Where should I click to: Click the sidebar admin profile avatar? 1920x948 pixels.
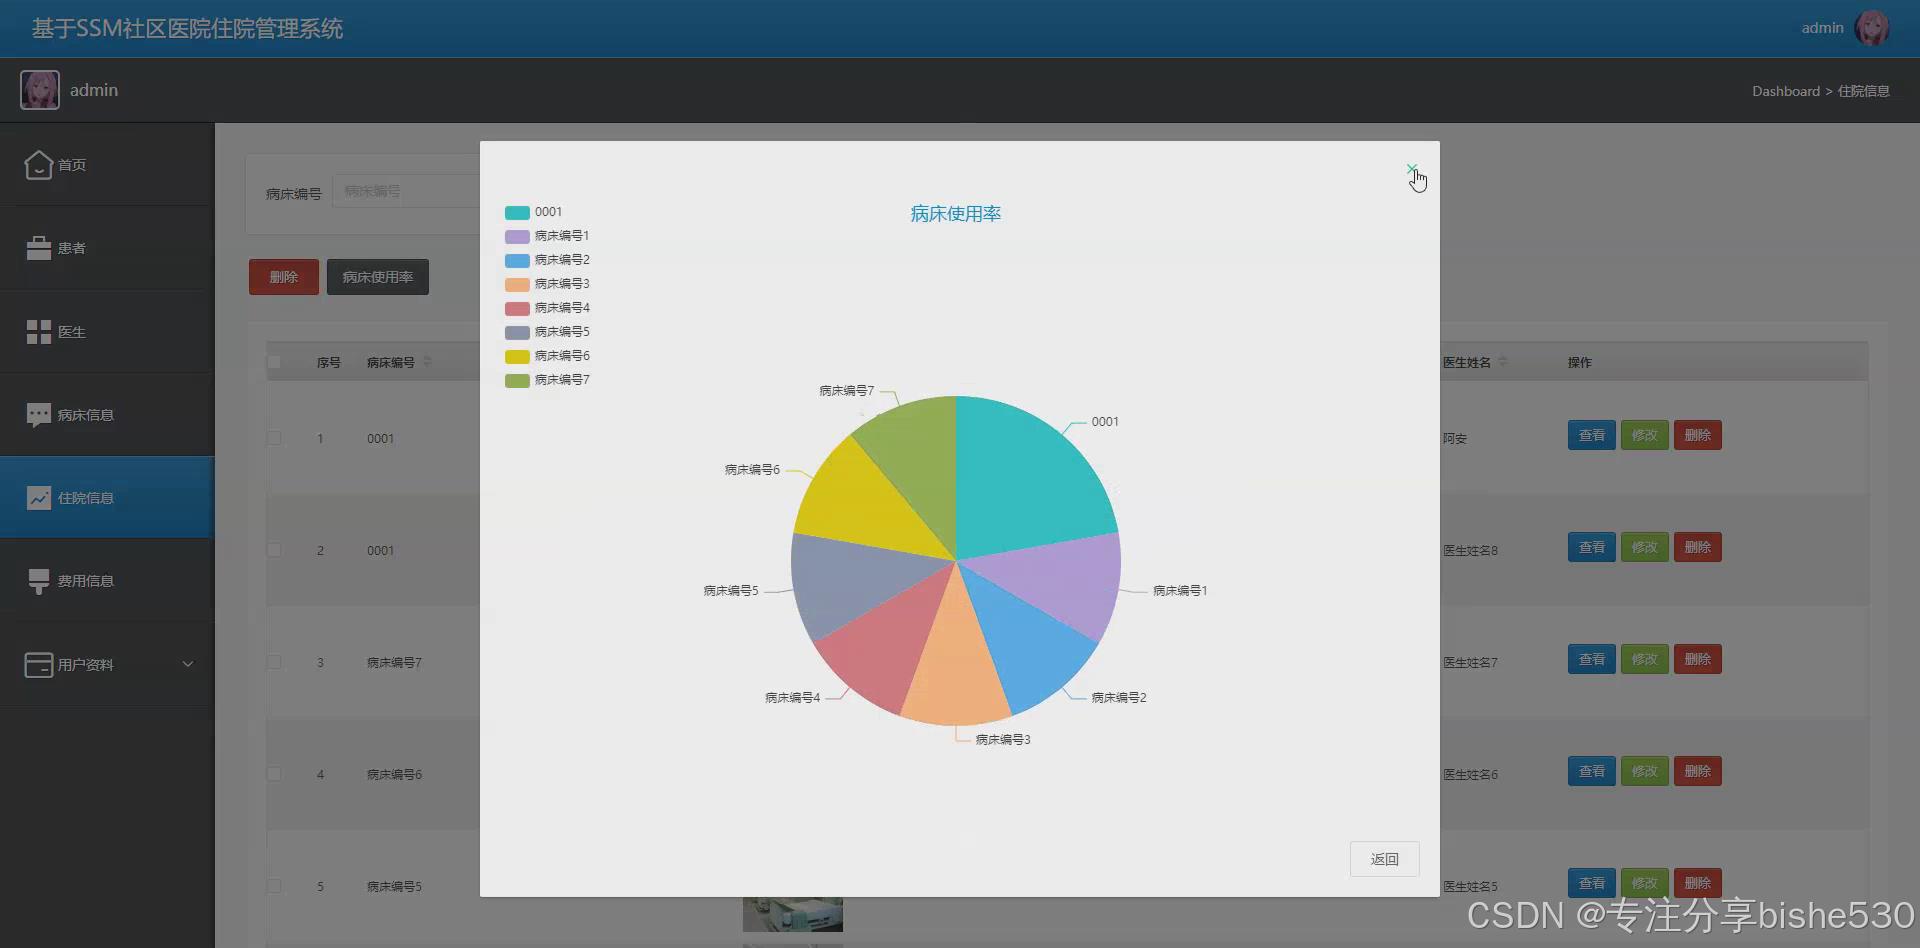[40, 90]
